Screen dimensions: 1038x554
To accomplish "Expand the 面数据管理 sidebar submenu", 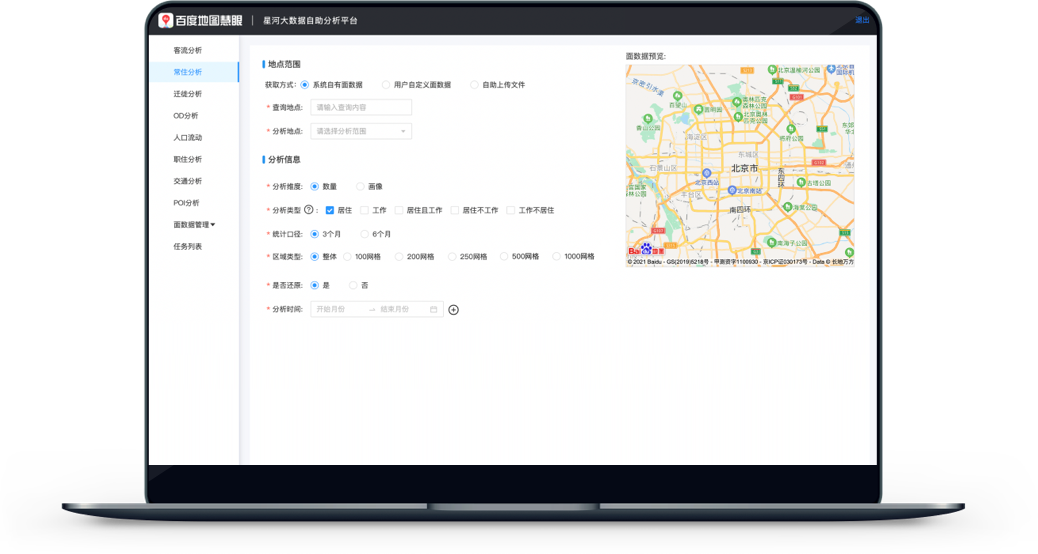I will (194, 224).
